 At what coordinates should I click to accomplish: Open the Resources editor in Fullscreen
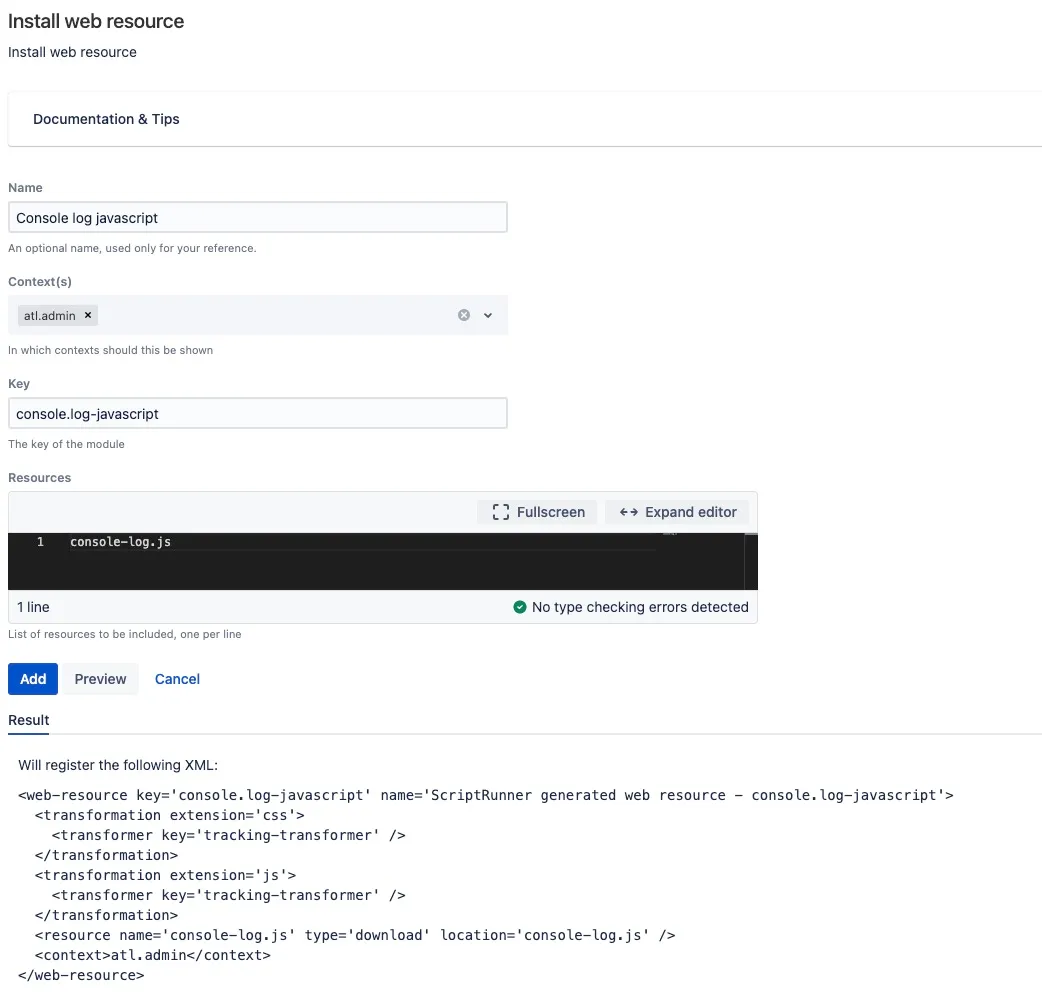[x=538, y=512]
